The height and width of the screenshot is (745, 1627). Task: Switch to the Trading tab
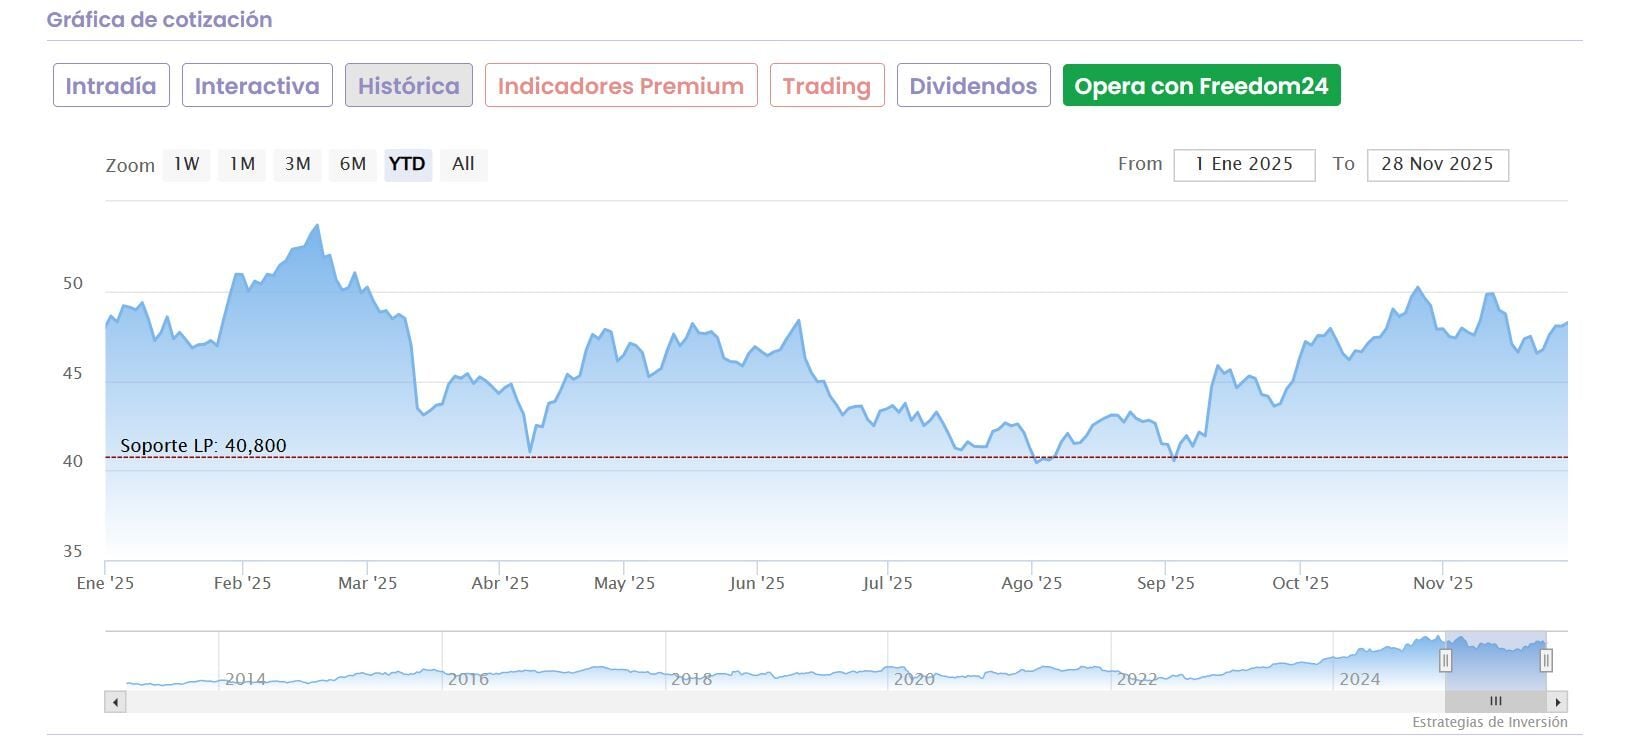click(827, 86)
